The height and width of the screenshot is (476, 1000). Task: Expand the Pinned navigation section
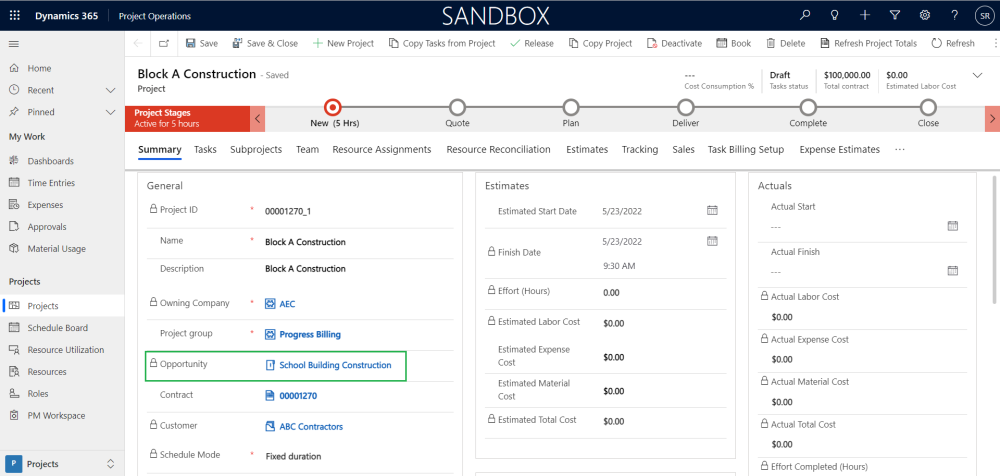pos(110,112)
